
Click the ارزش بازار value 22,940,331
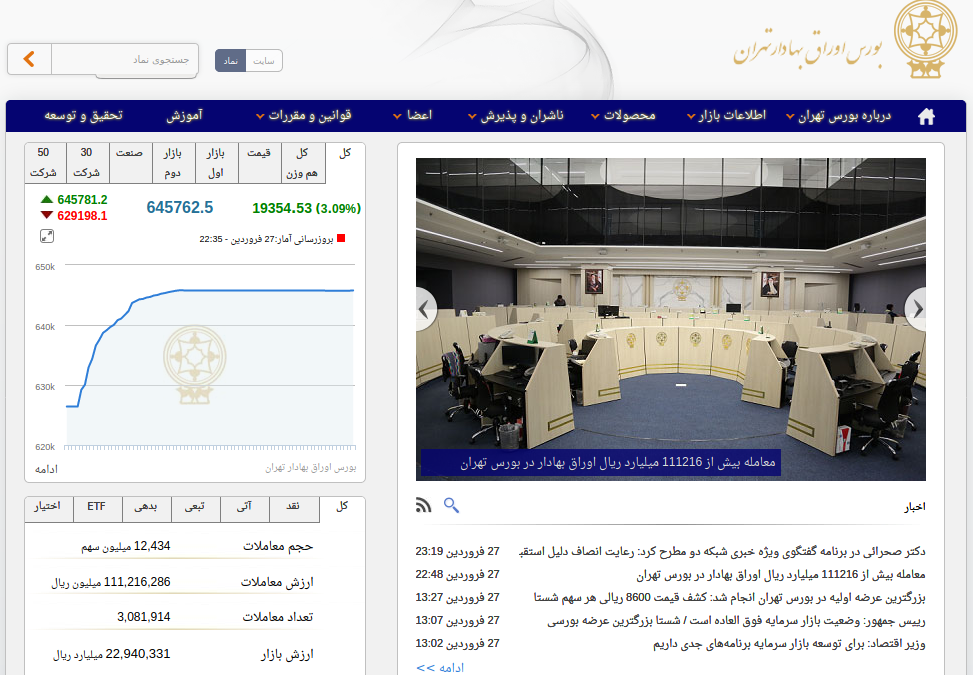point(138,654)
